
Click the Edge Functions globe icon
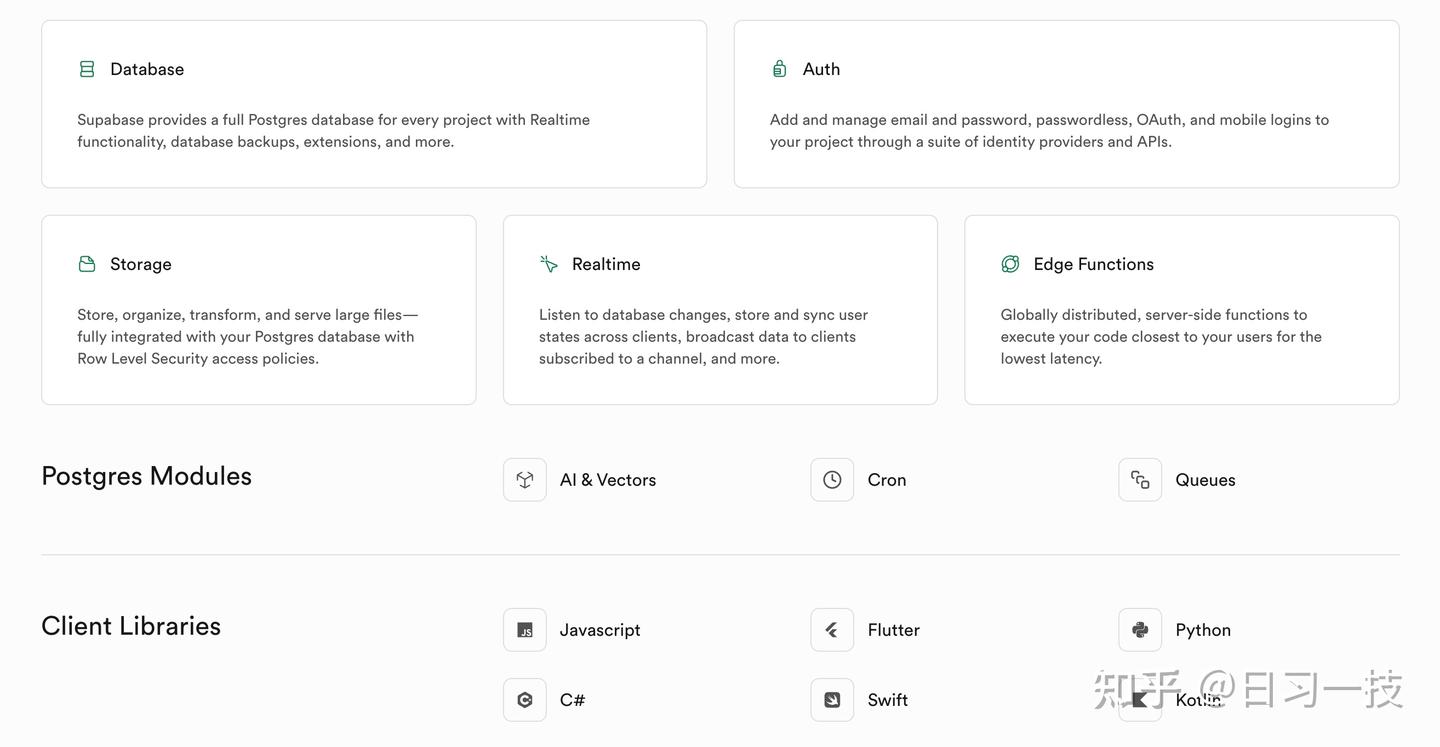pos(1010,264)
